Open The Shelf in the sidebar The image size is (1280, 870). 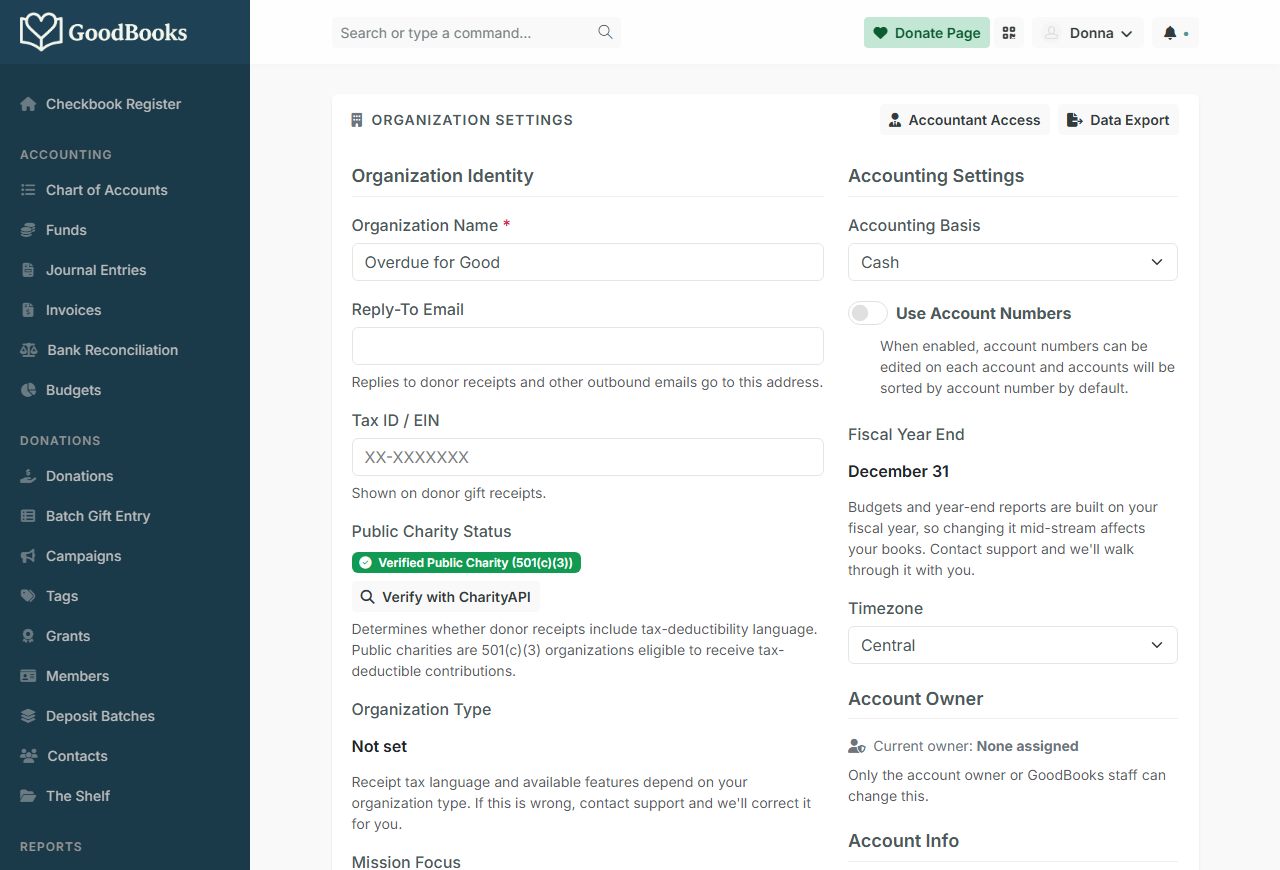78,796
